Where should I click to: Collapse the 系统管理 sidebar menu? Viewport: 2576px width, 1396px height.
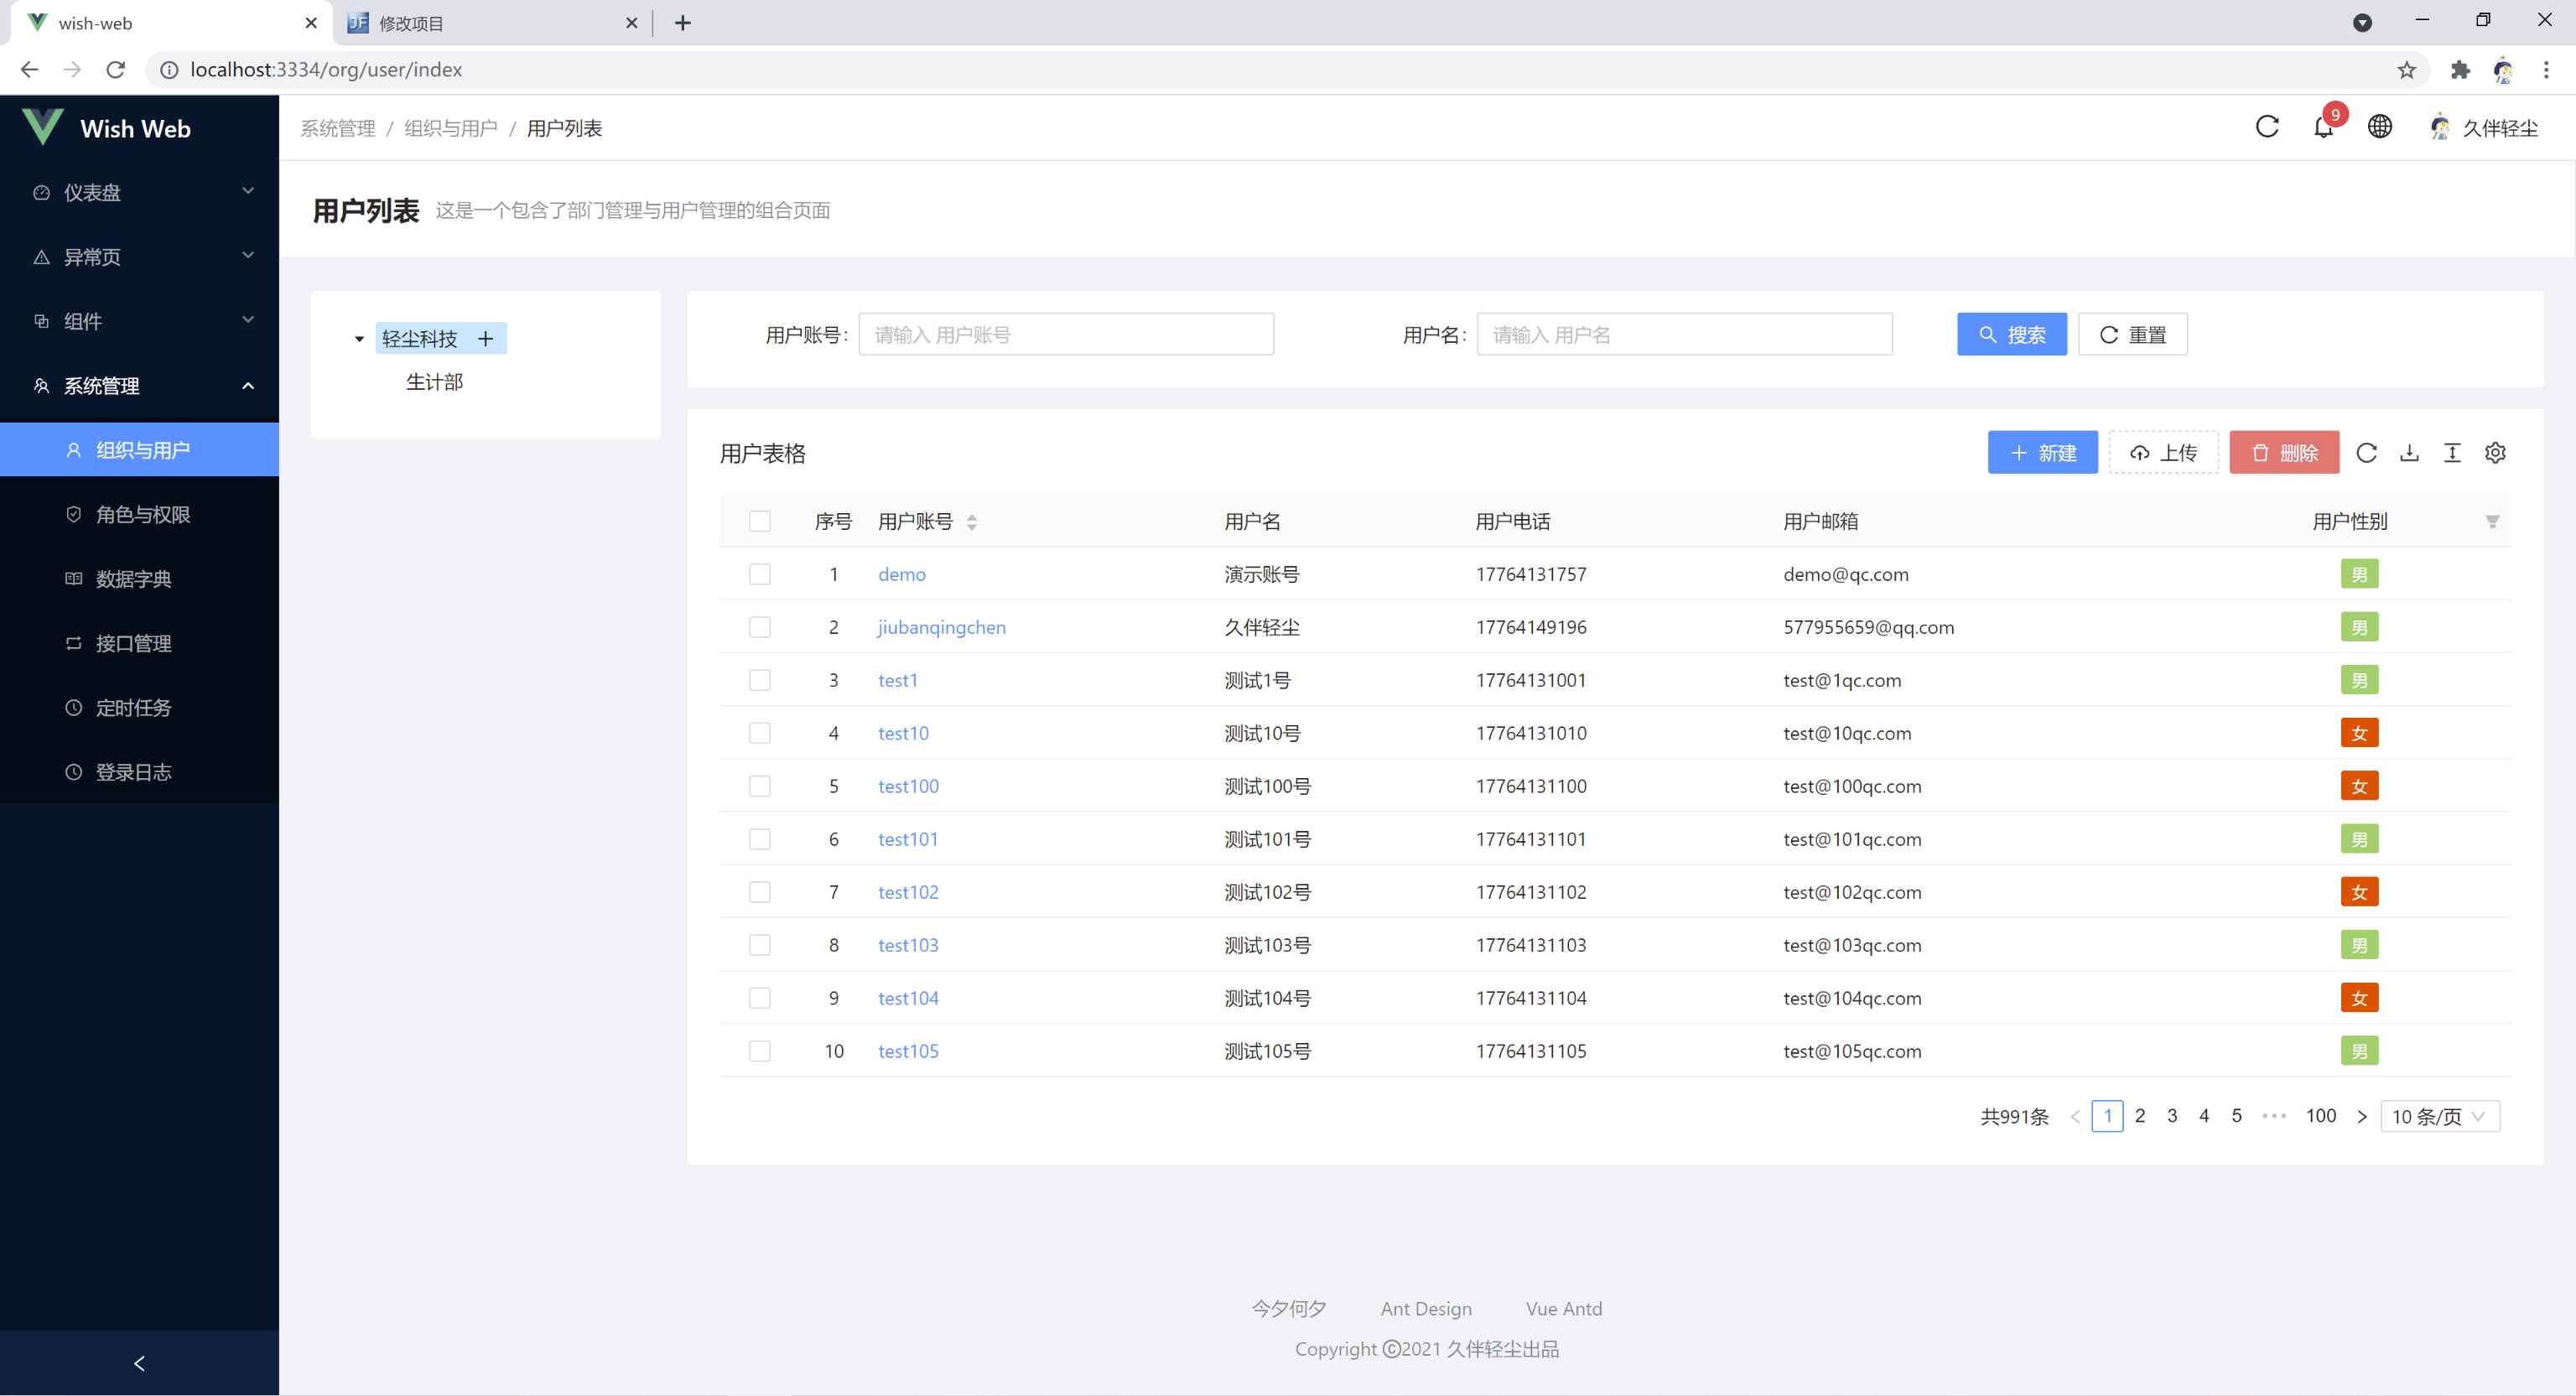coord(139,386)
